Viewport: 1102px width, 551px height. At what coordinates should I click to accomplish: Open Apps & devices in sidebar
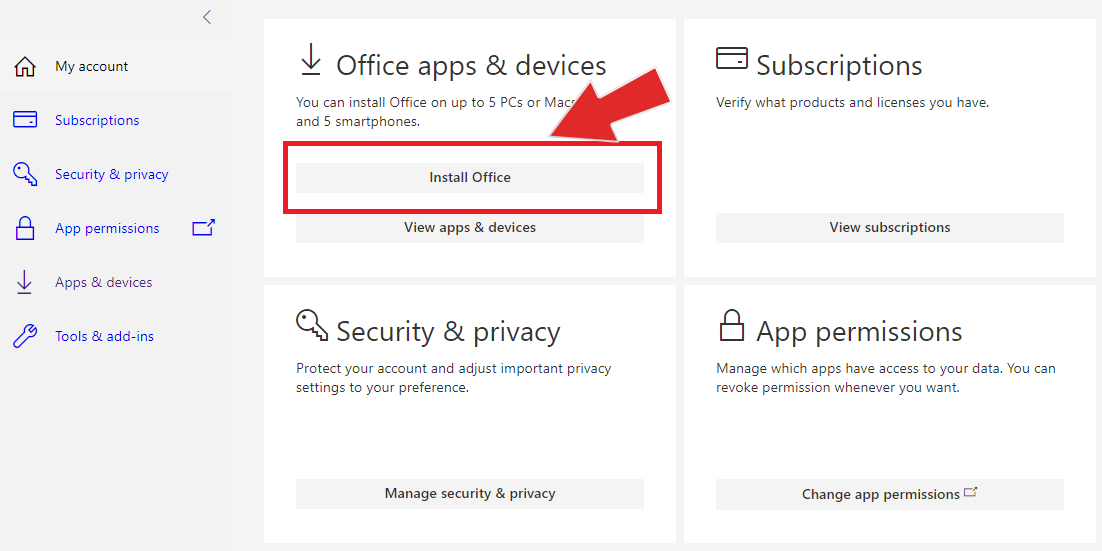[104, 283]
